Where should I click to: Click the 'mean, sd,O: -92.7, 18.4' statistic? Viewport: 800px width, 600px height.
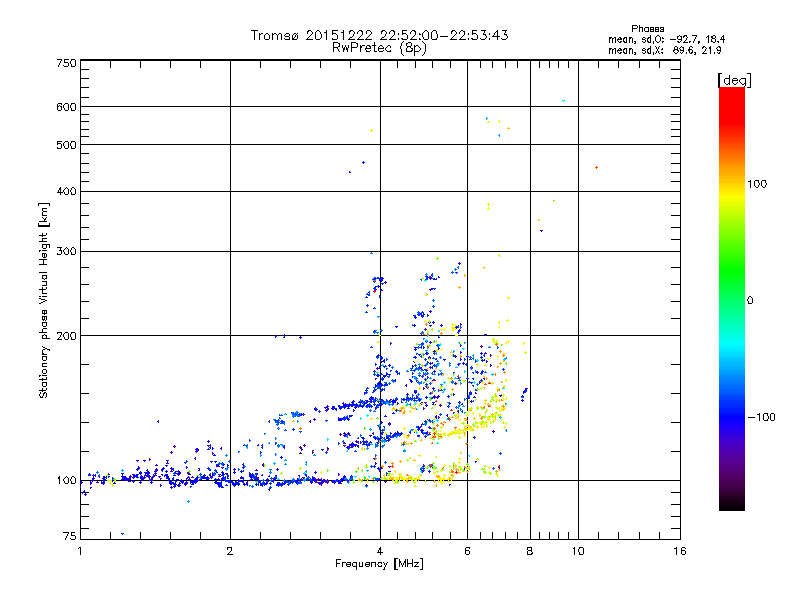(x=666, y=39)
